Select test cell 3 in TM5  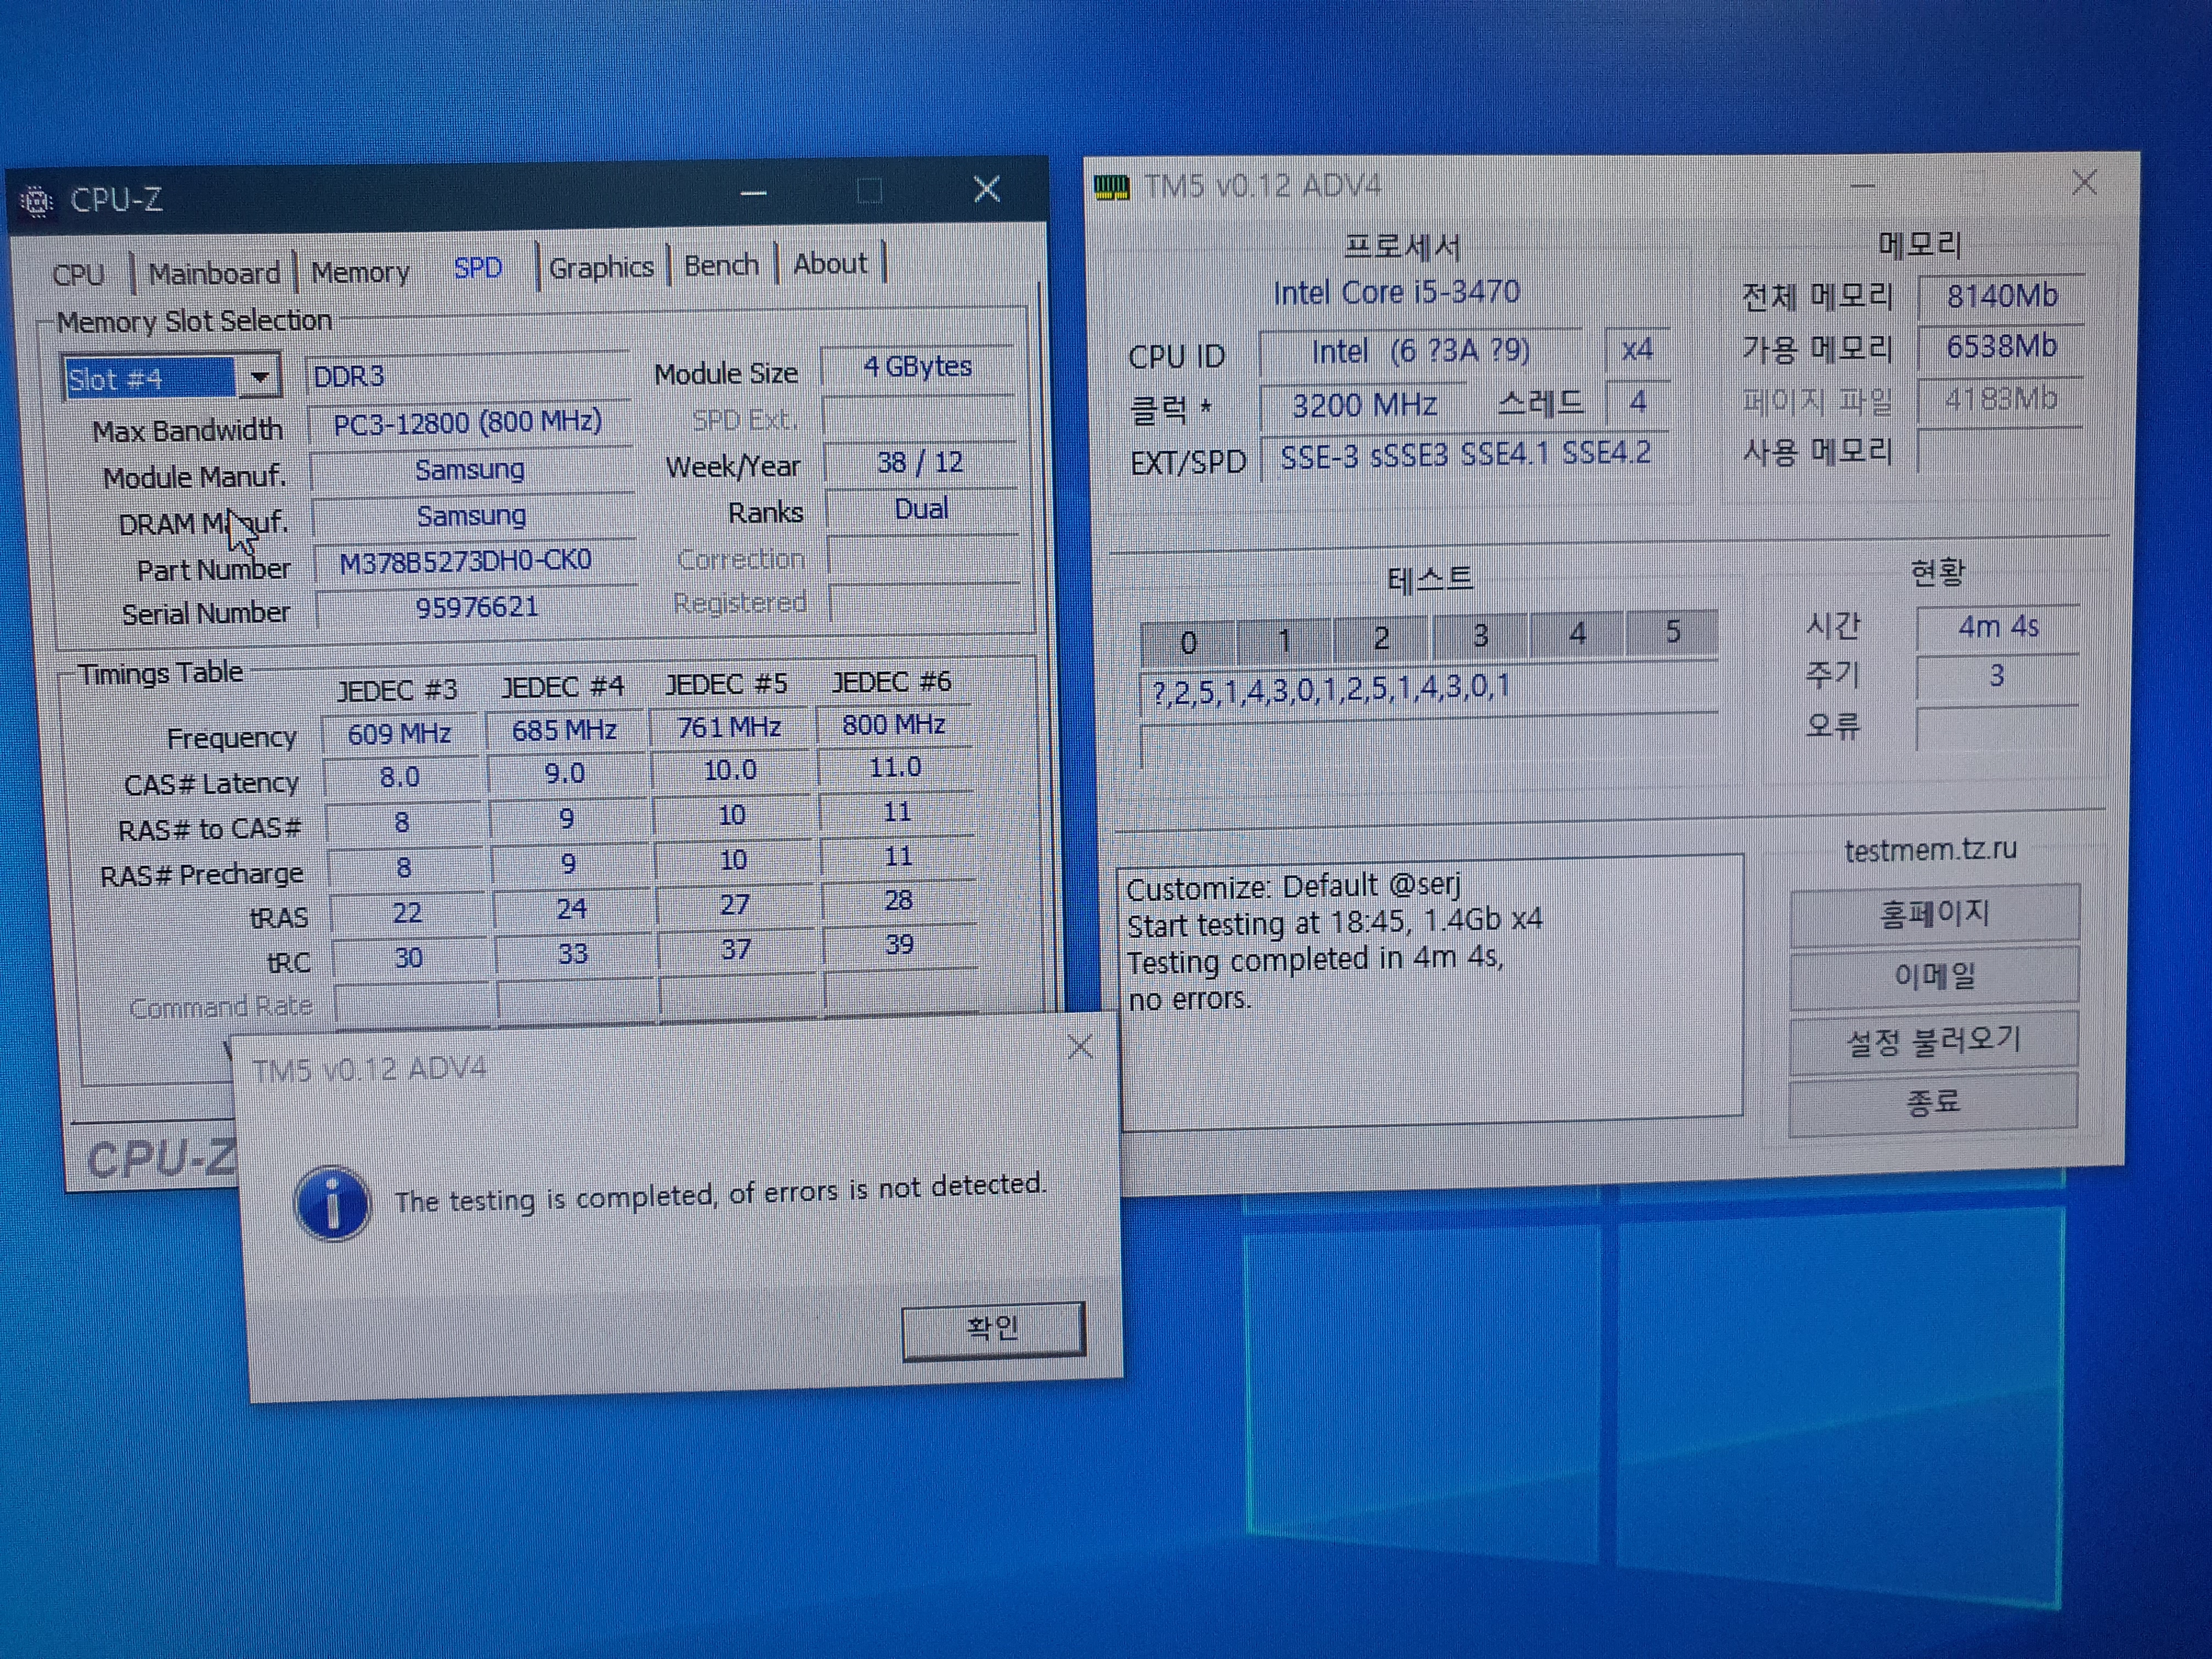[1480, 635]
